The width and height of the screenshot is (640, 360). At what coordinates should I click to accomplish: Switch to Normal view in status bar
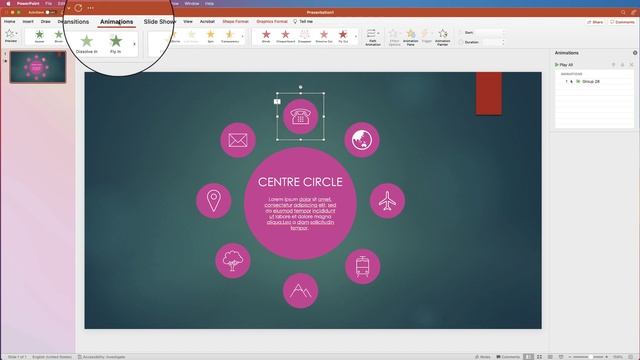[x=529, y=357]
